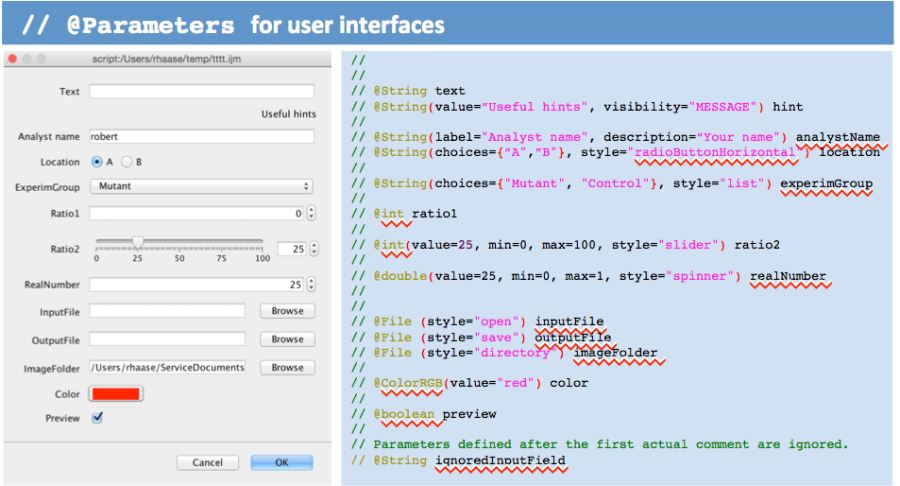Click the red close window button
The width and height of the screenshot is (900, 486).
11,59
